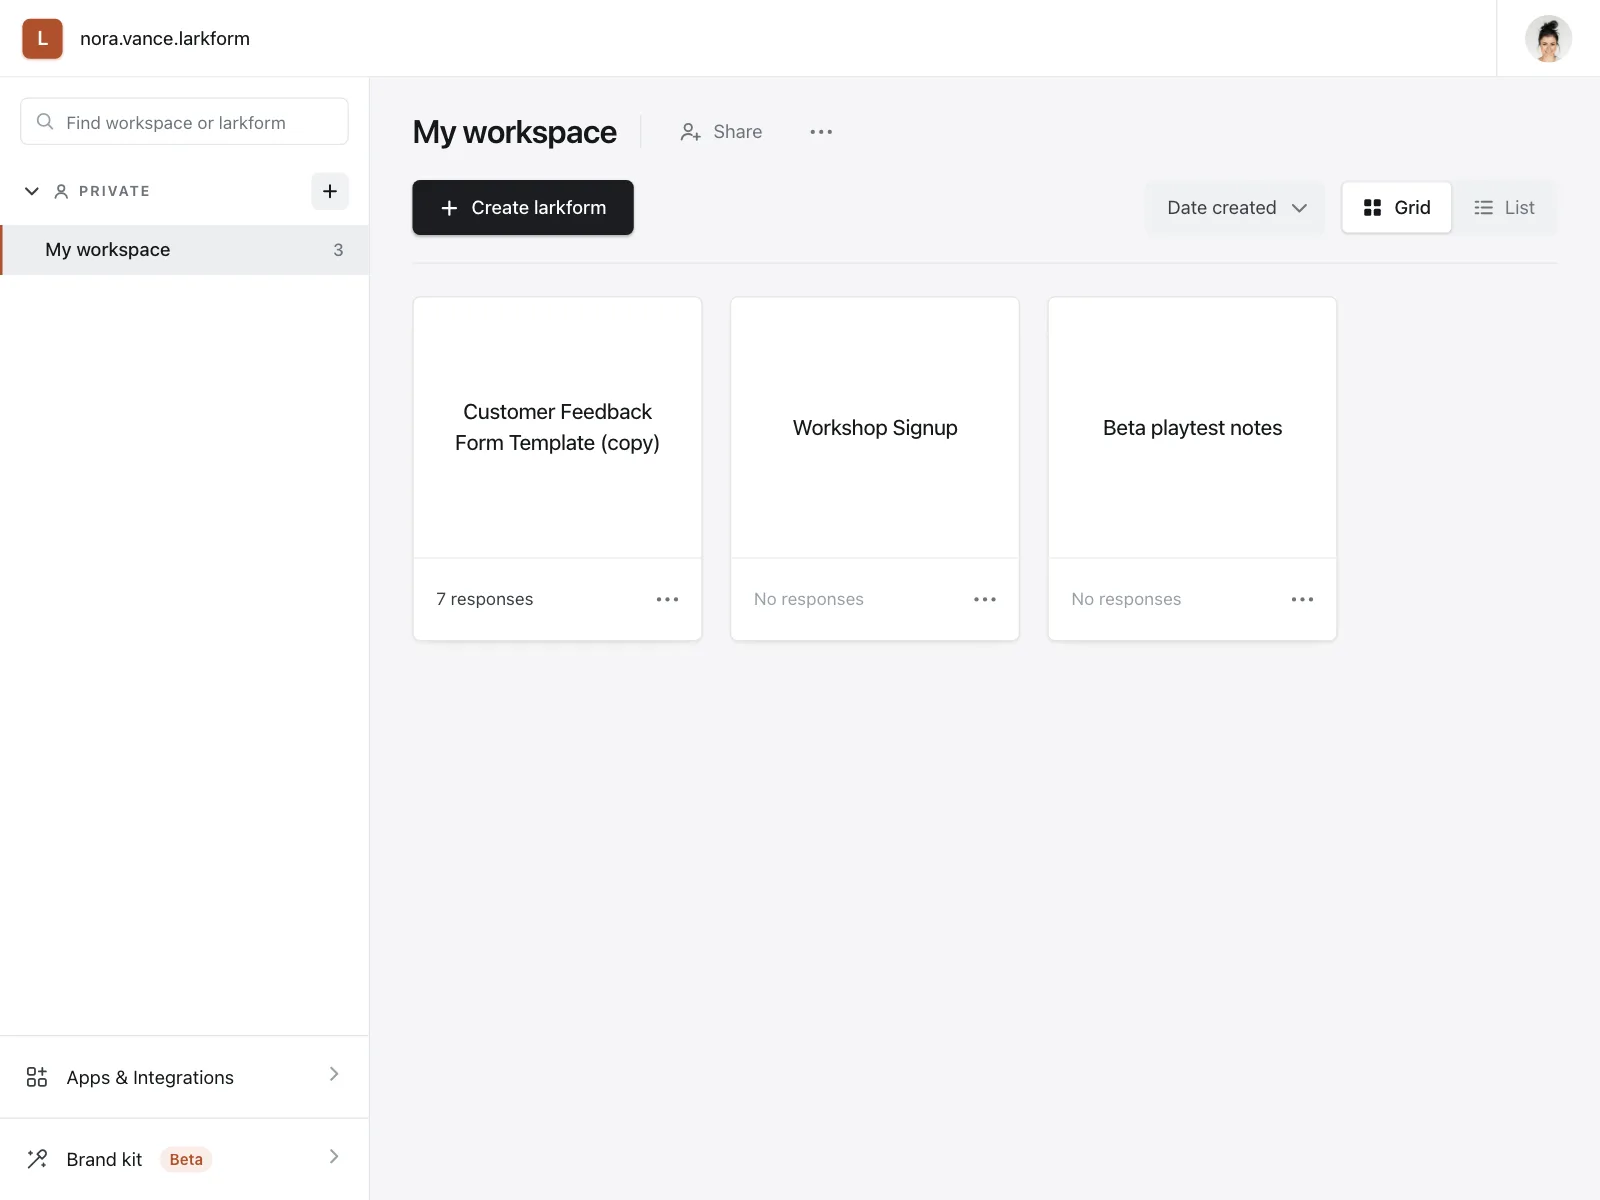Click workspace count 3 in sidebar
This screenshot has height=1200, width=1600.
(338, 250)
